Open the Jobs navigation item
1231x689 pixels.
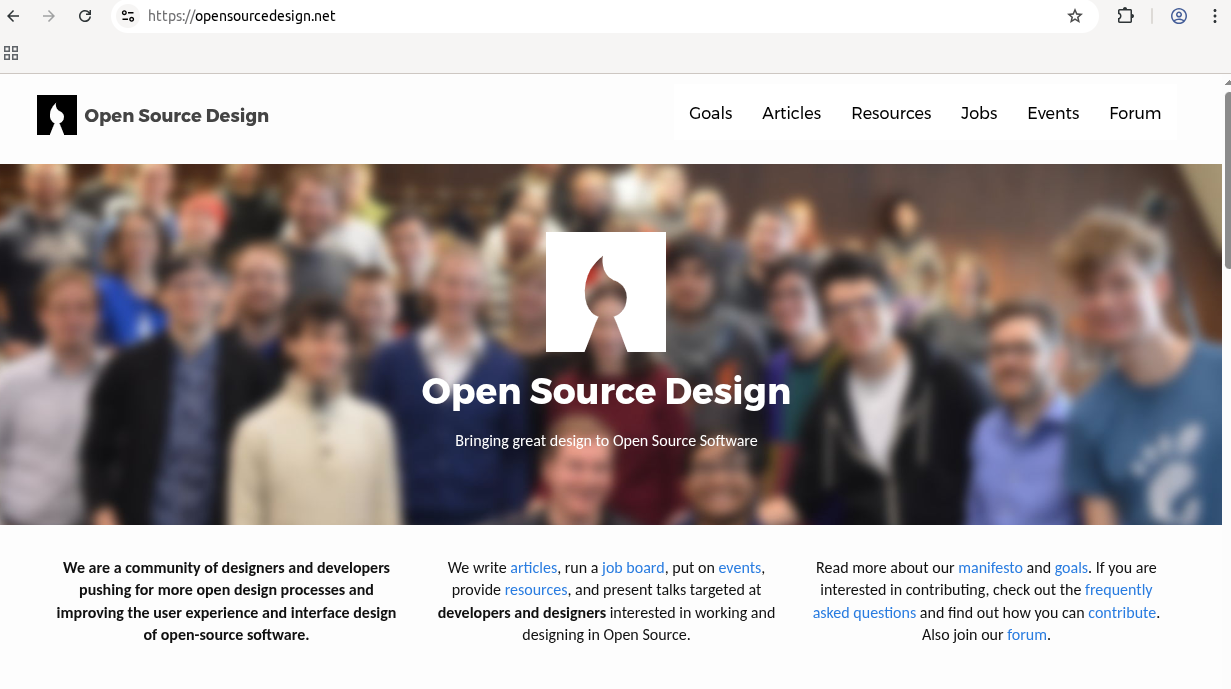click(979, 113)
